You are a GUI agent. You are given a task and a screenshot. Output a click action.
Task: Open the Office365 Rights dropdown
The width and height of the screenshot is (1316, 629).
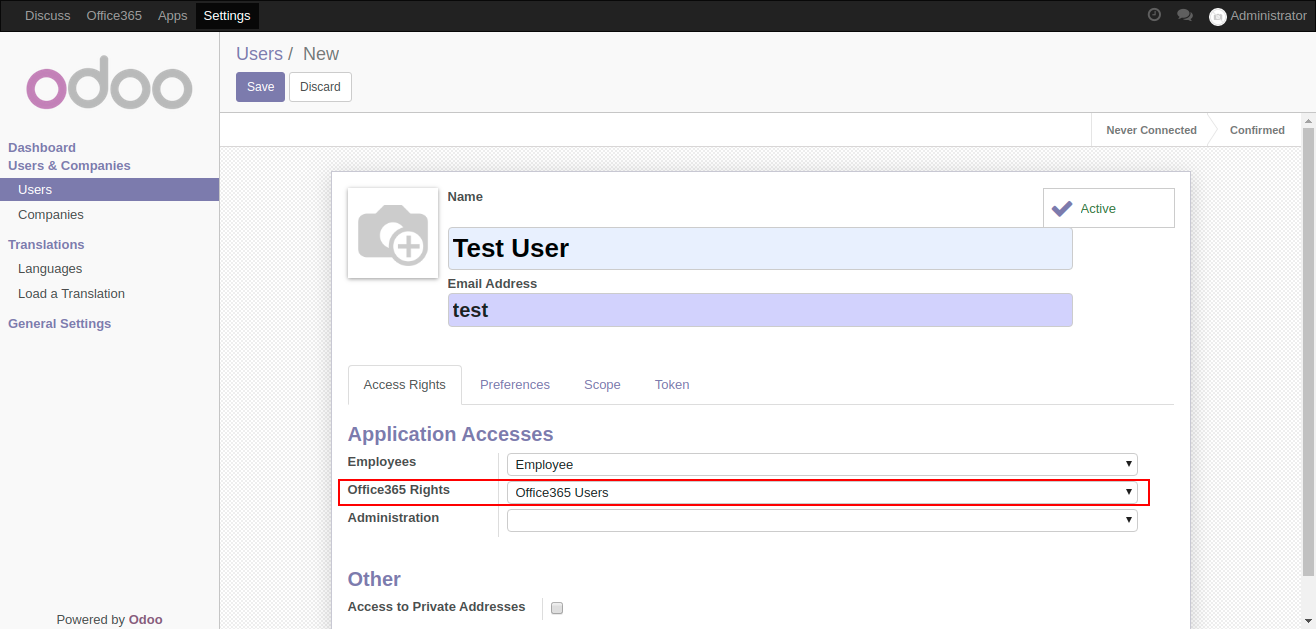click(822, 492)
